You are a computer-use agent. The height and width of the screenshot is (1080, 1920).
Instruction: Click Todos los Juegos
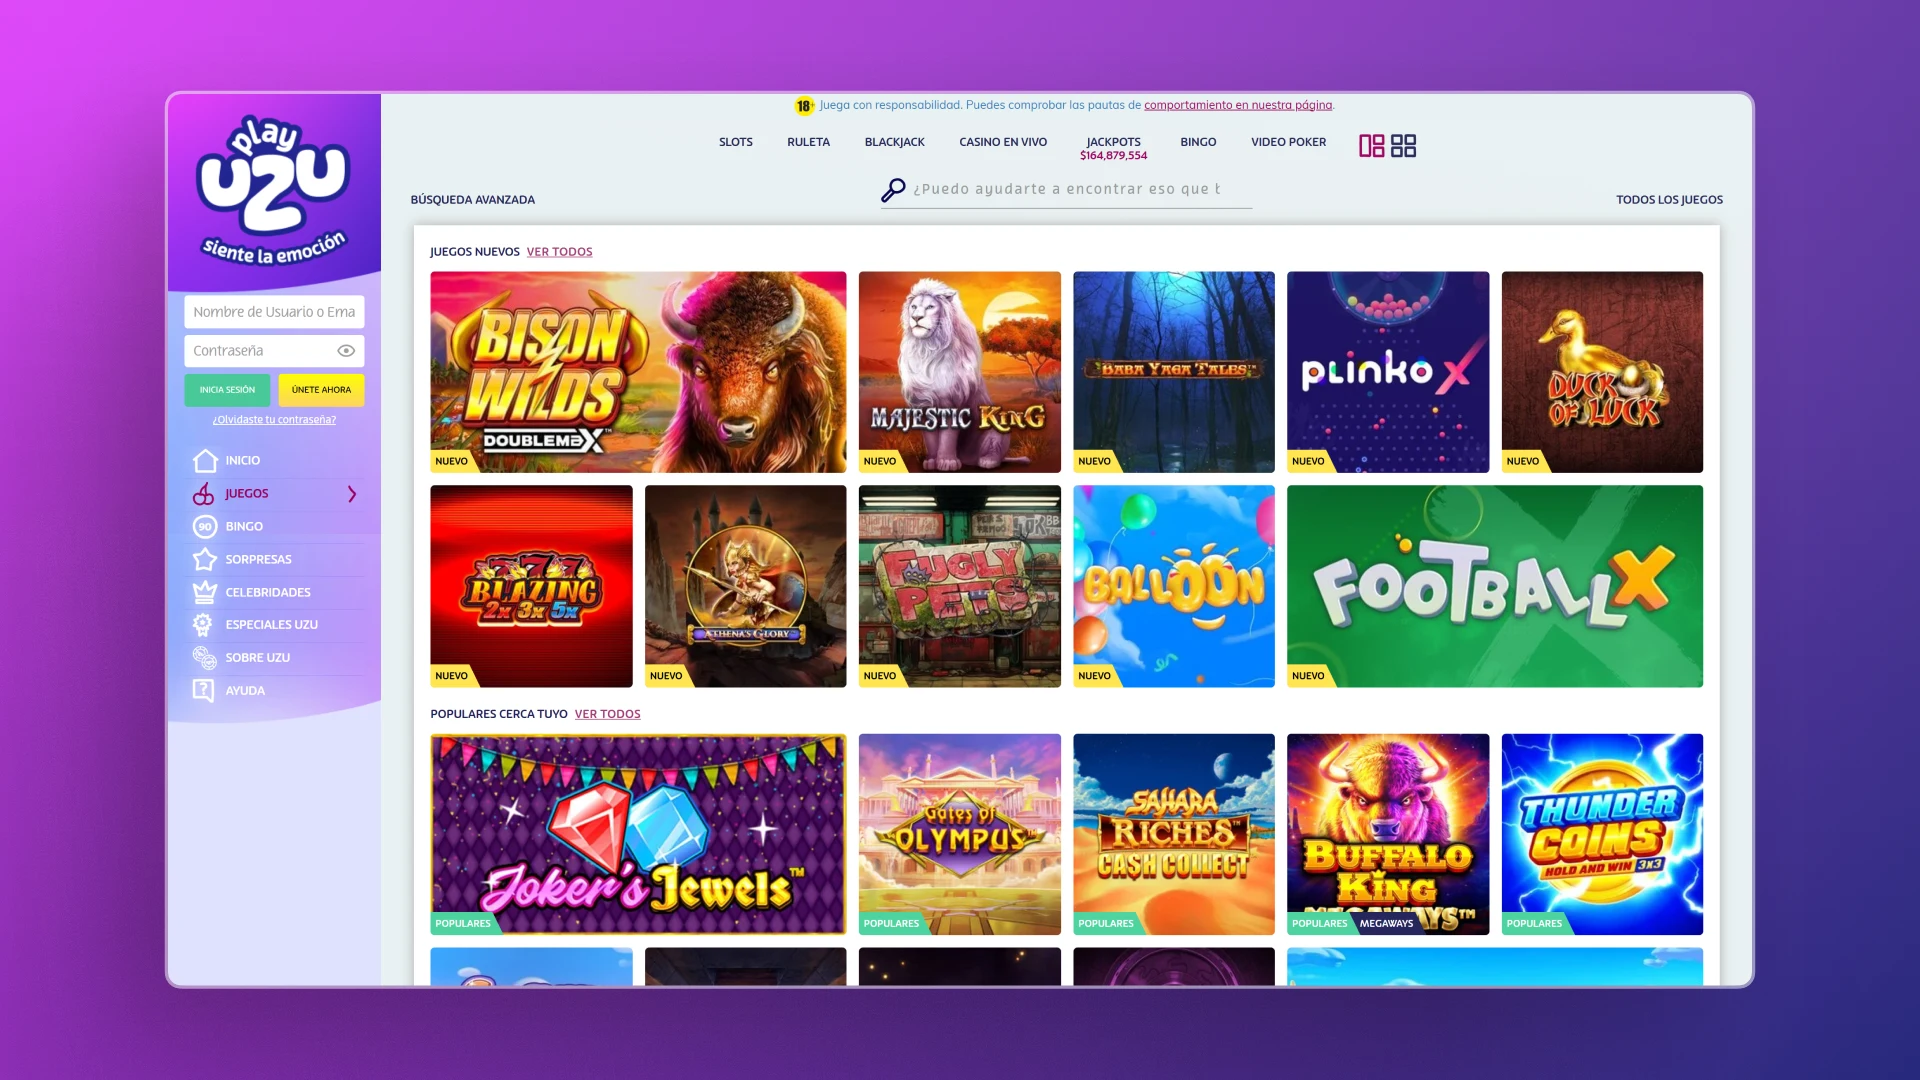tap(1669, 200)
